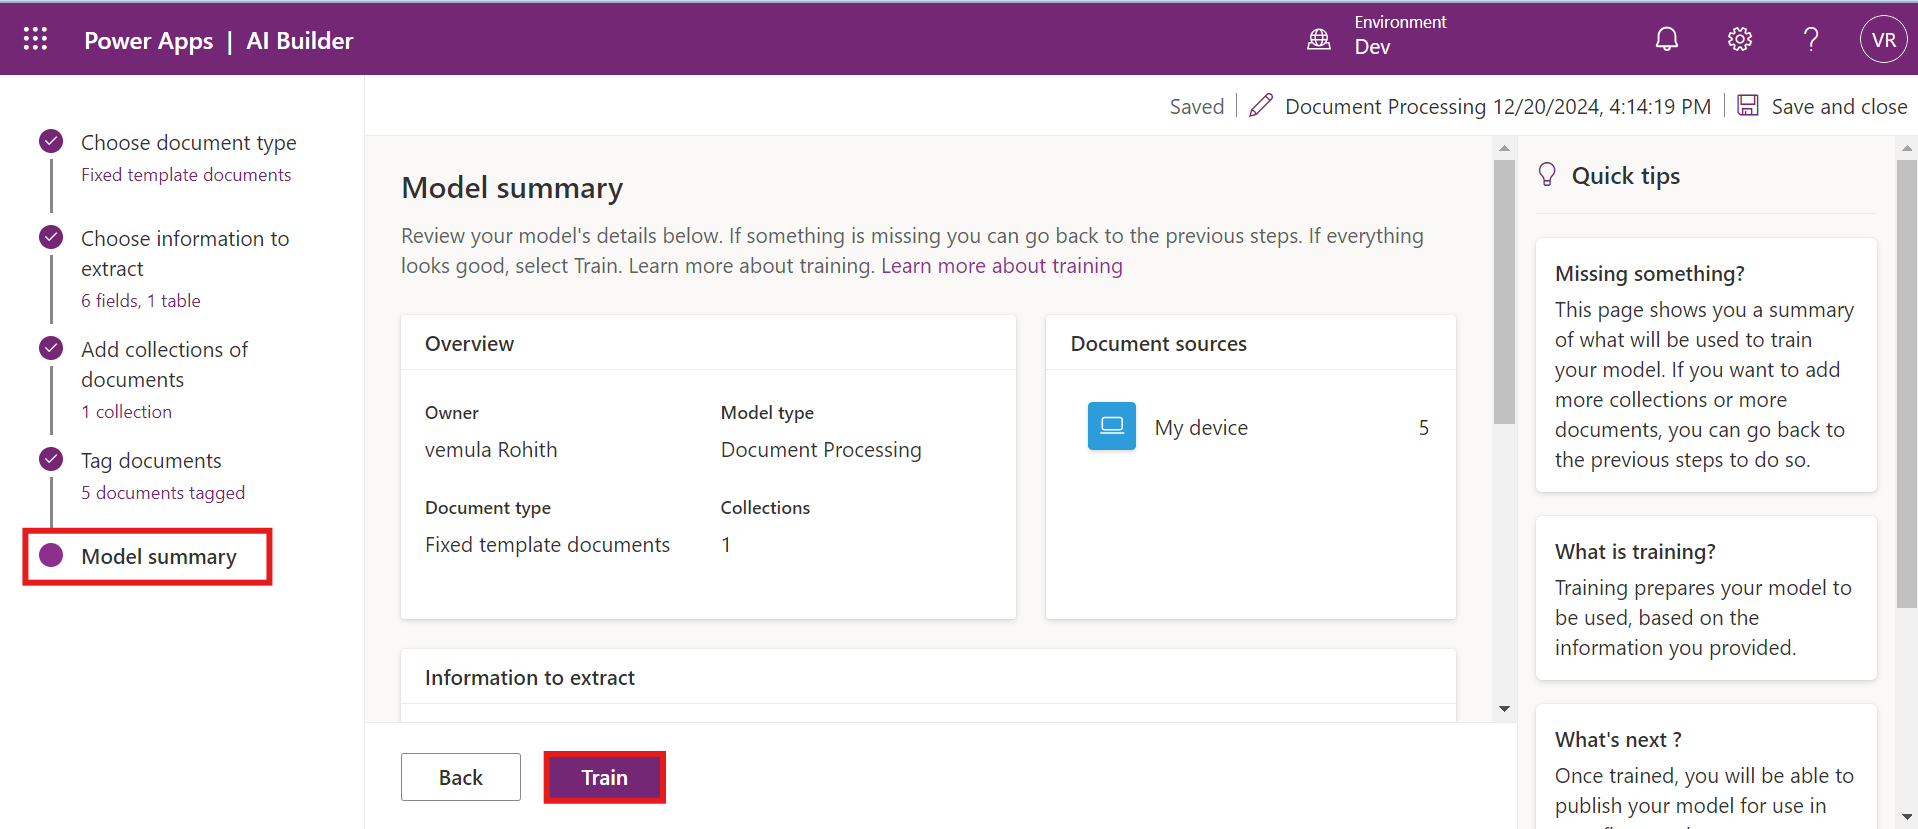Click the Power Apps title link
This screenshot has height=829, width=1918.
coord(148,41)
